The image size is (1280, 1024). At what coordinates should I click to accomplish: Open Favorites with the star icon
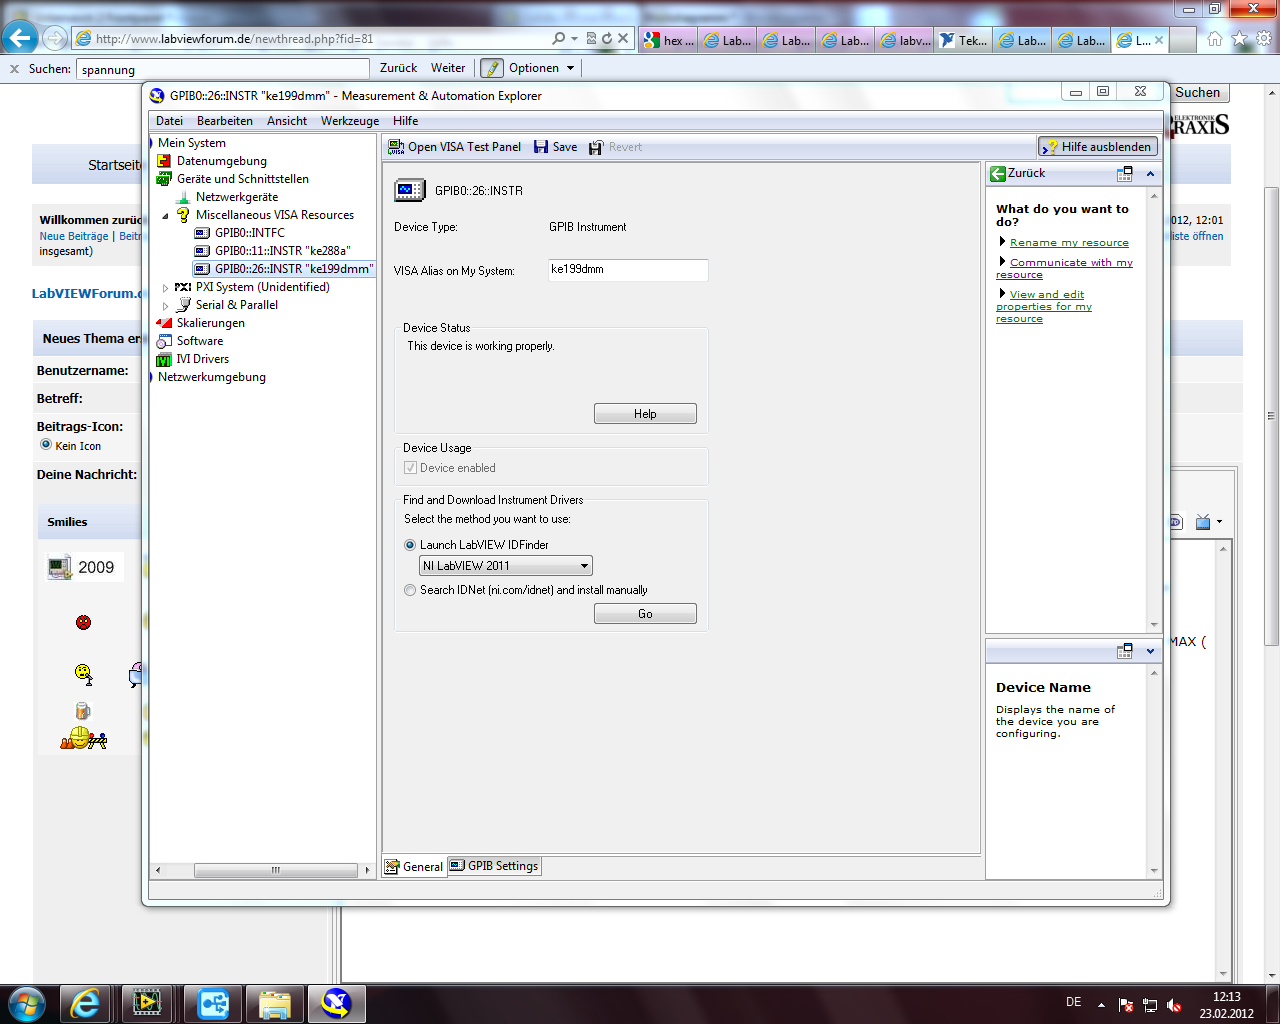(x=1240, y=39)
